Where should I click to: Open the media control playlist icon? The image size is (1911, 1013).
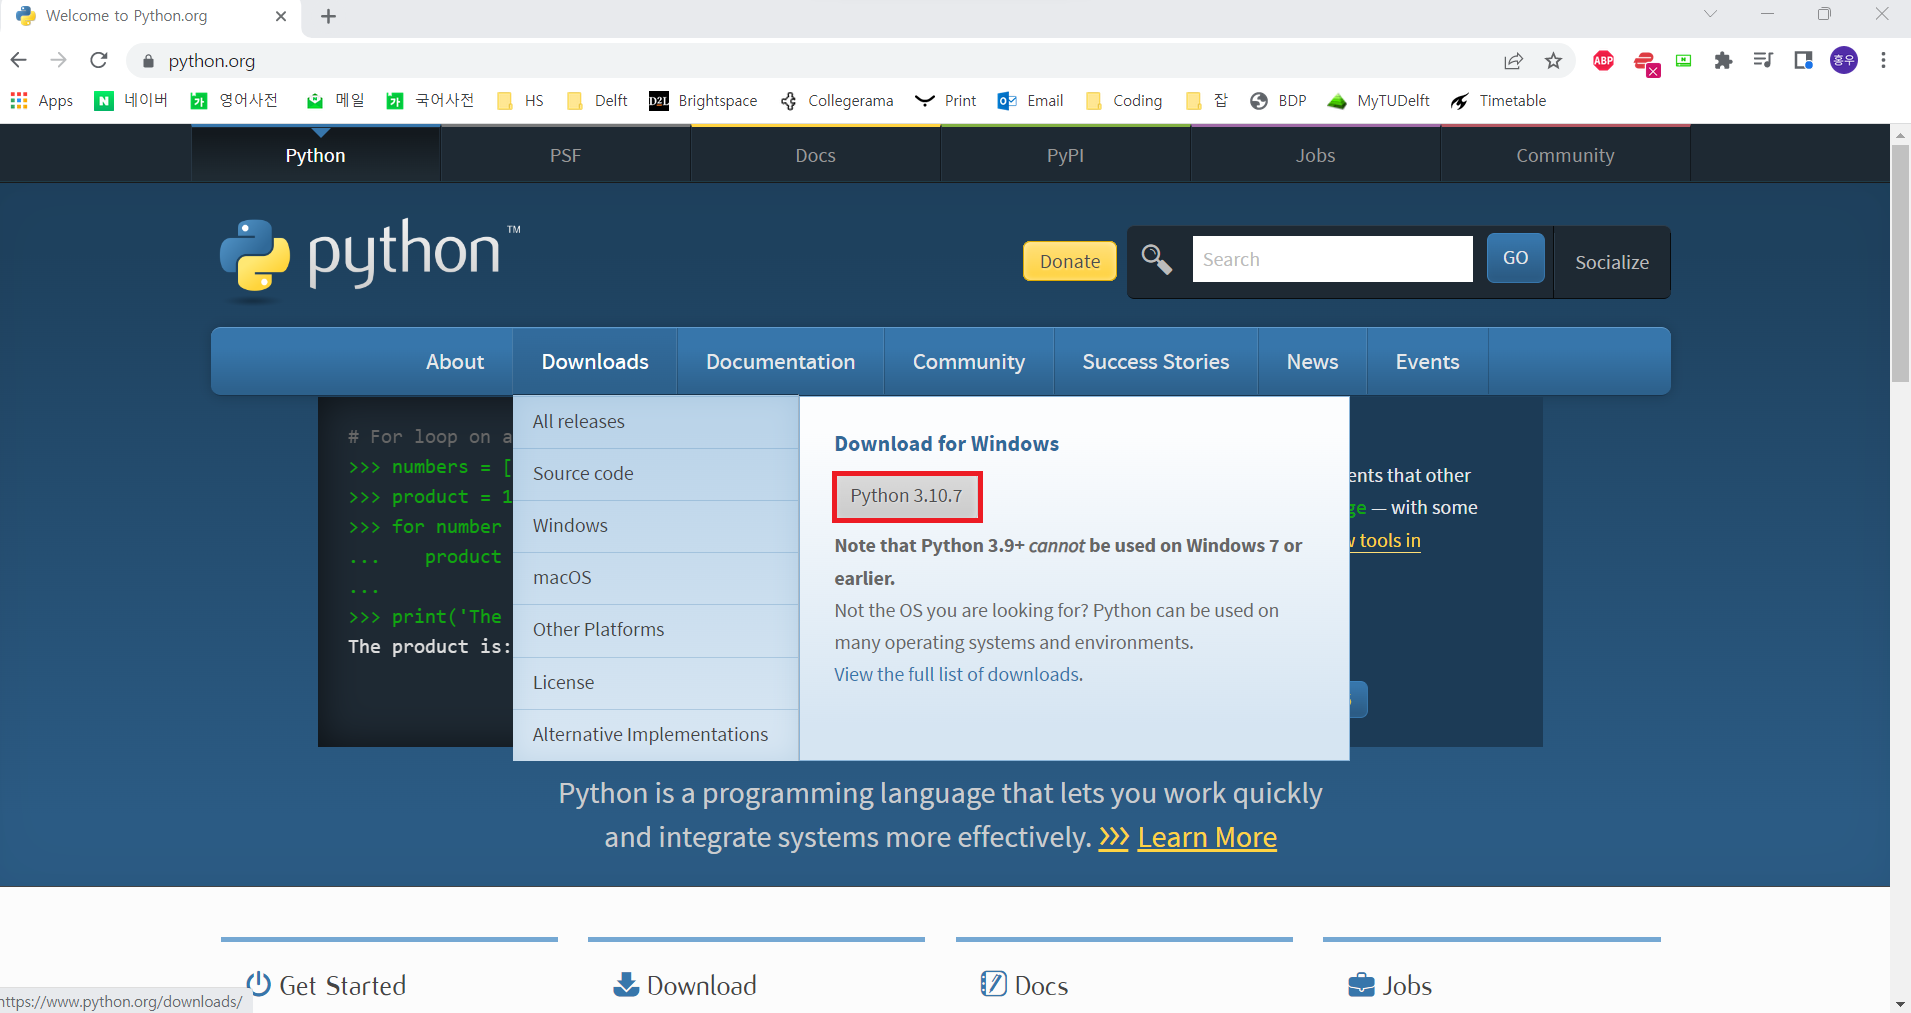(1763, 61)
